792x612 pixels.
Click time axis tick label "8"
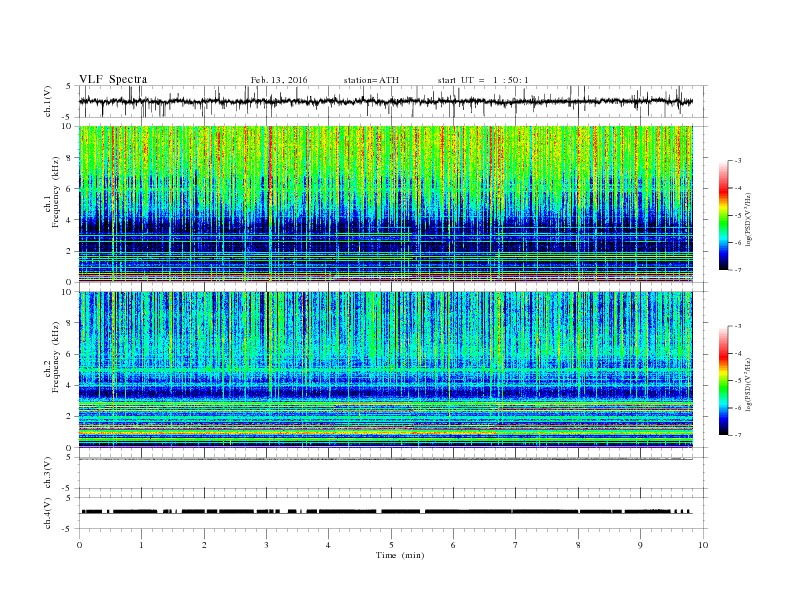point(578,545)
